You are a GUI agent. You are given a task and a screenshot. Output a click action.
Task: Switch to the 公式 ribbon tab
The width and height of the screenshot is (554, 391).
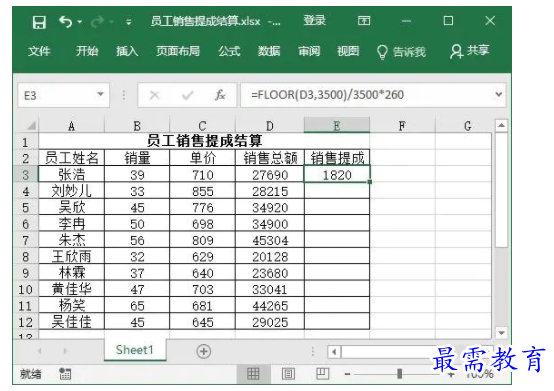[x=229, y=51]
